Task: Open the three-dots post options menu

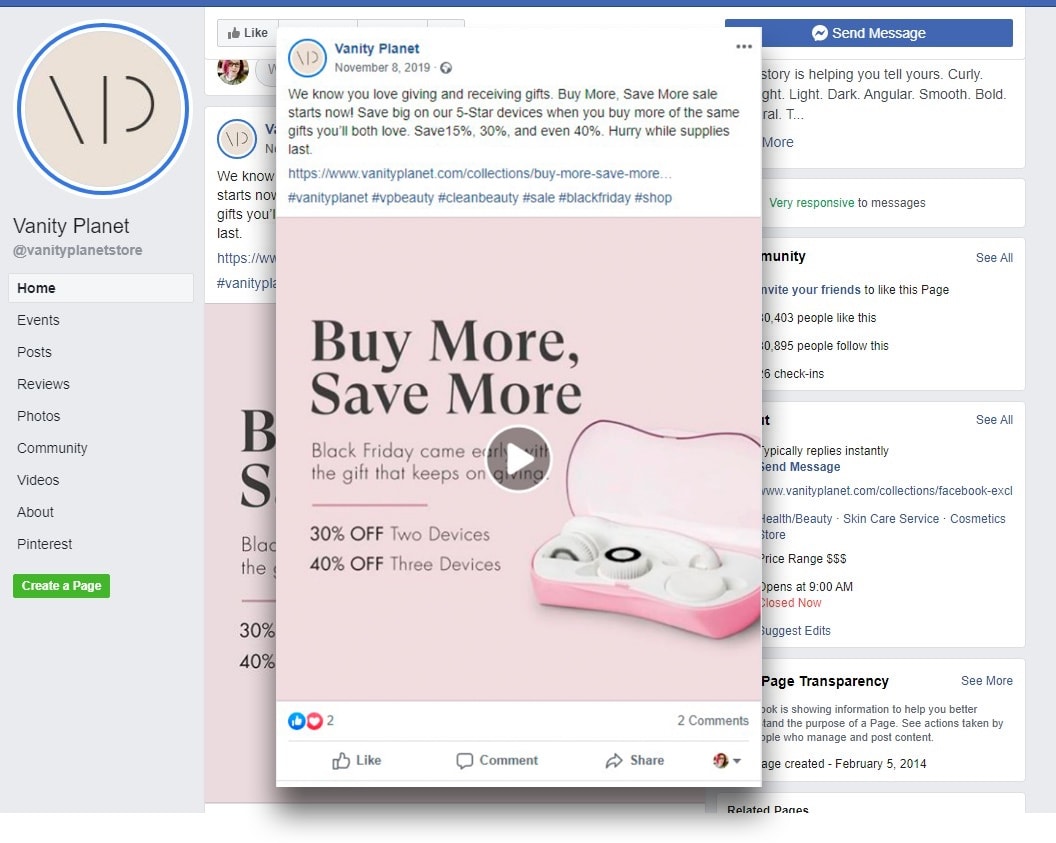Action: pos(744,46)
